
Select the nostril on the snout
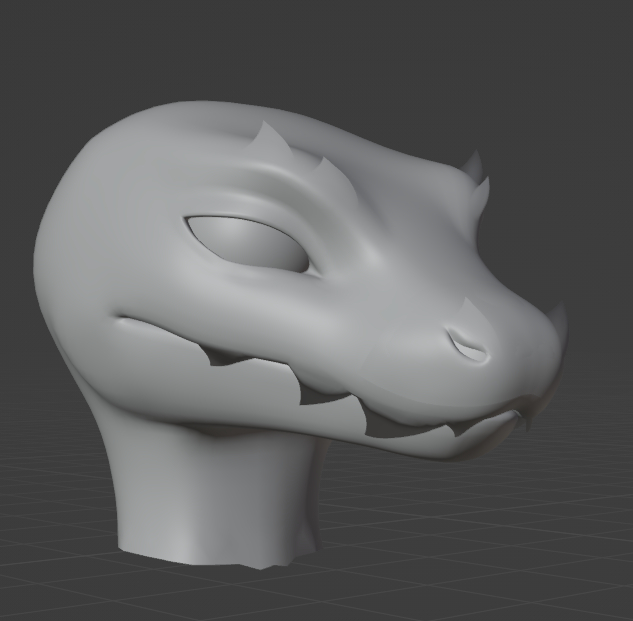(x=468, y=346)
